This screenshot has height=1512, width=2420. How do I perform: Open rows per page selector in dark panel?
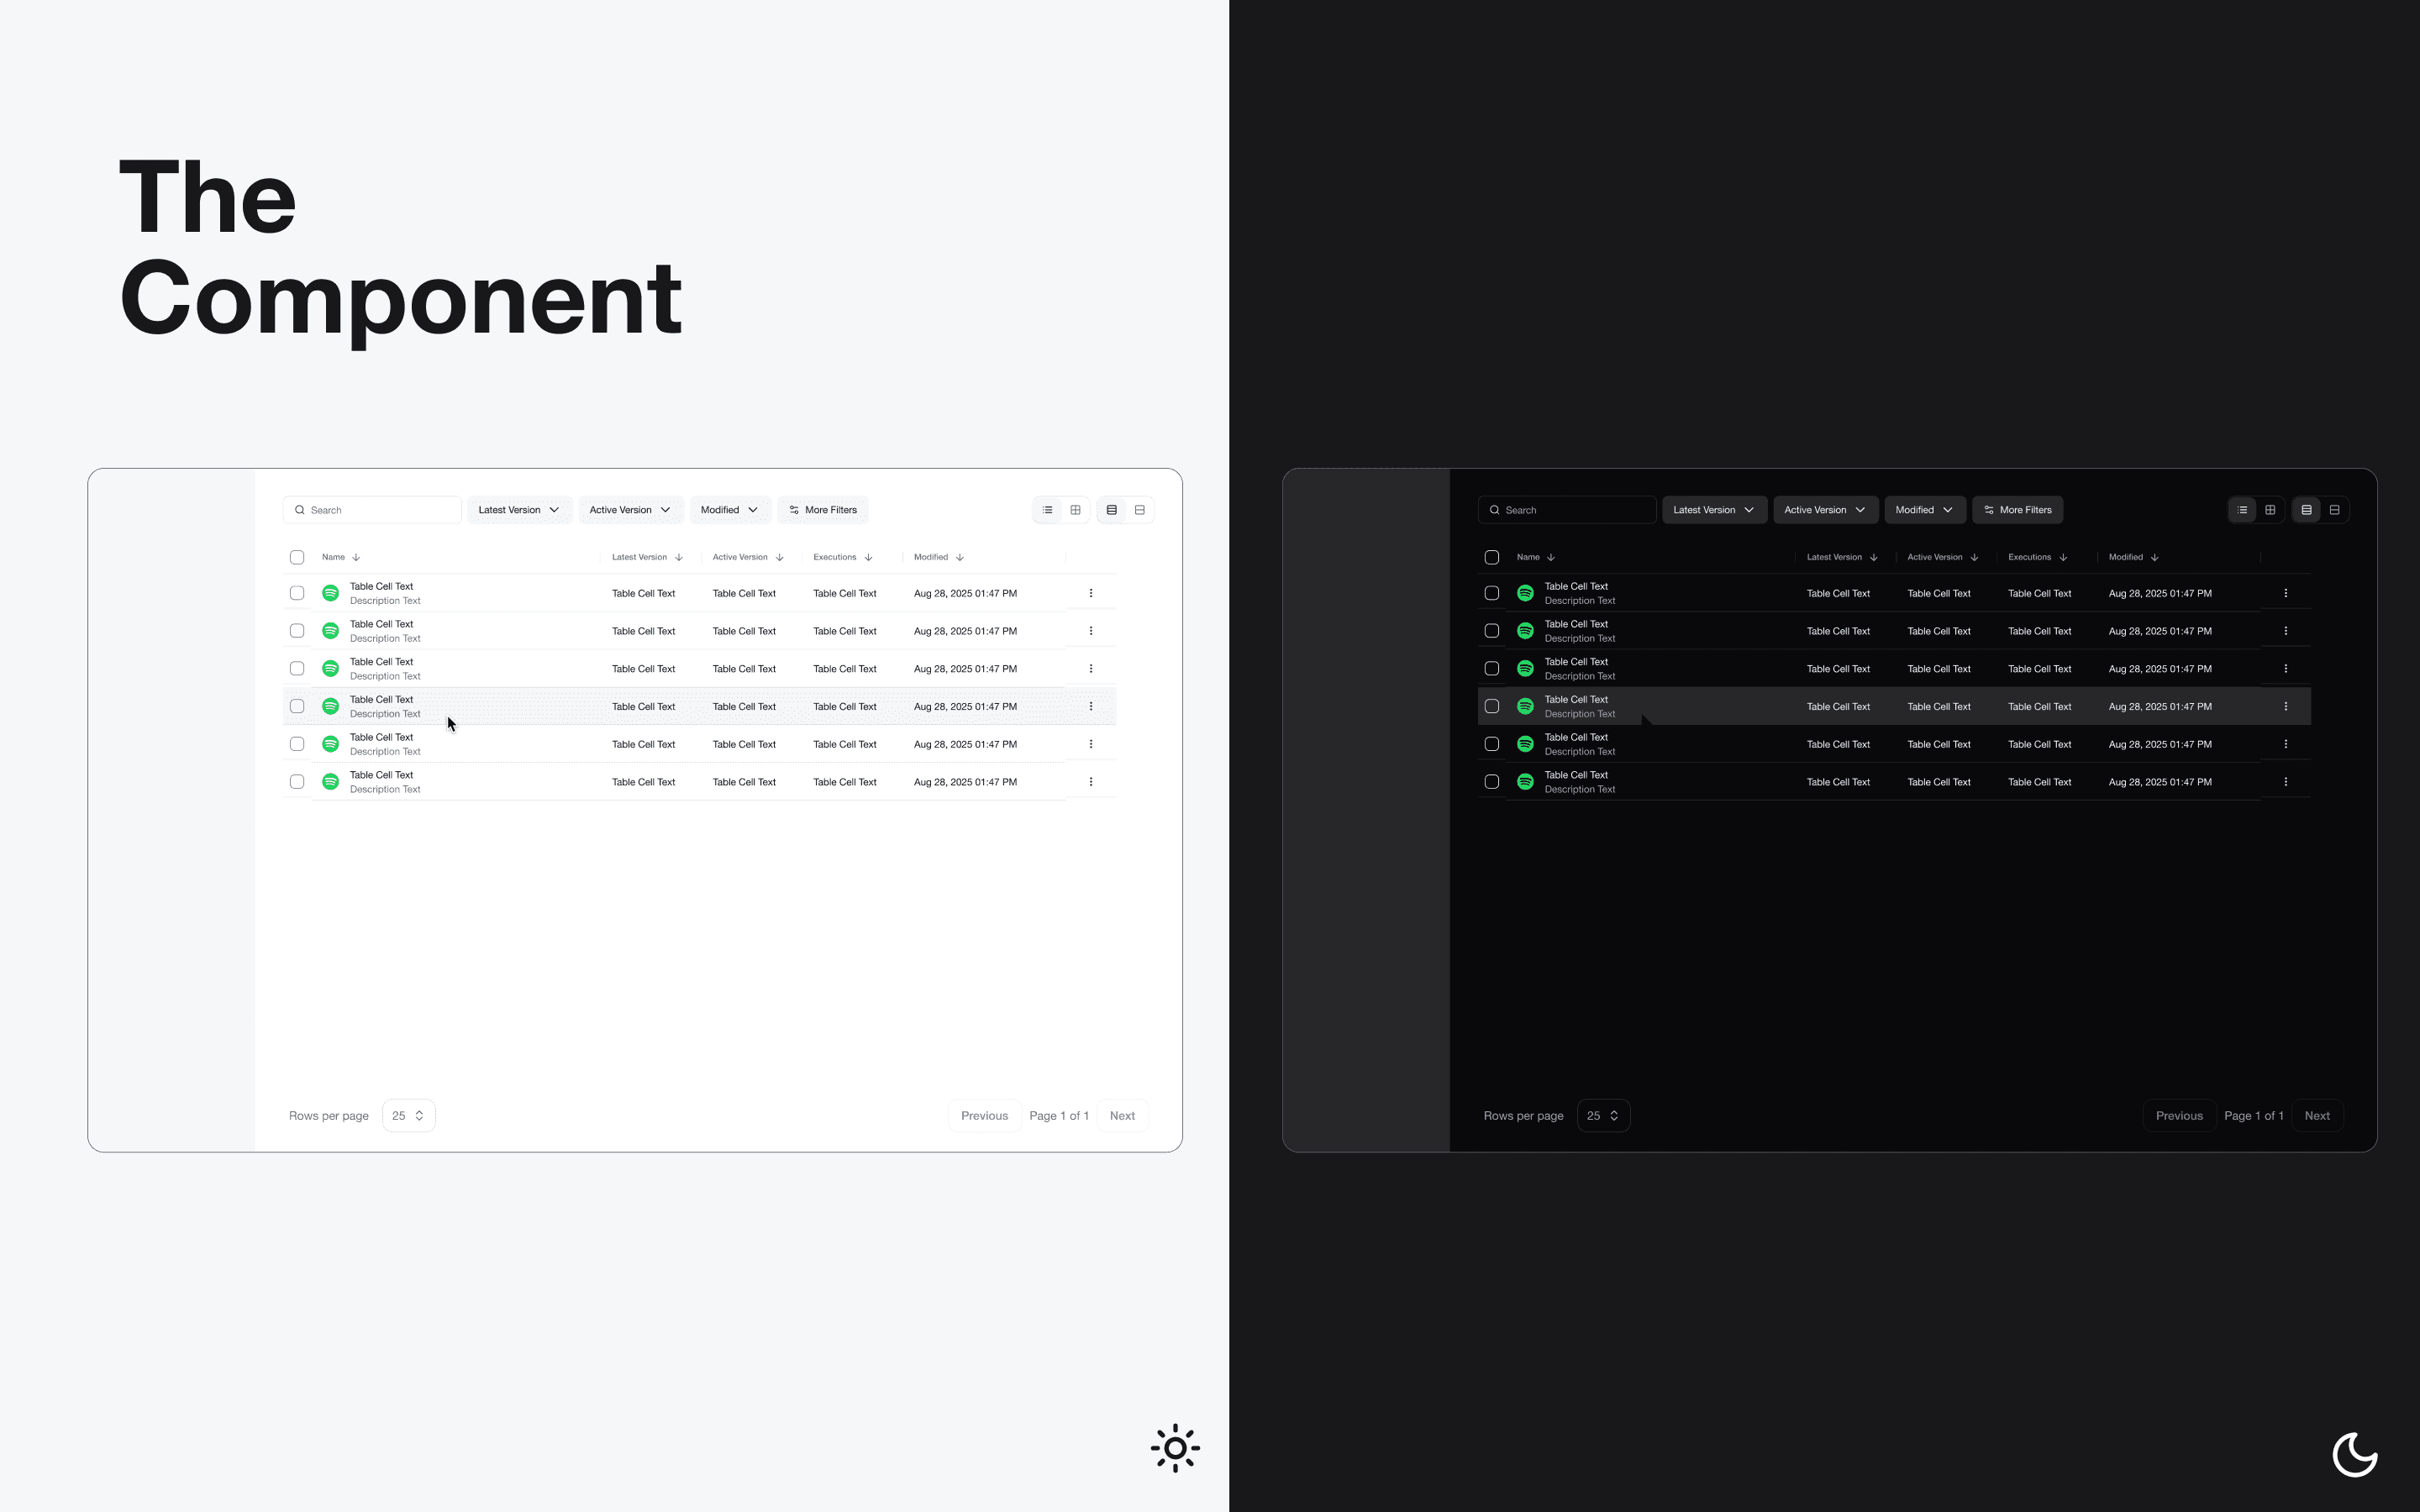(1602, 1115)
